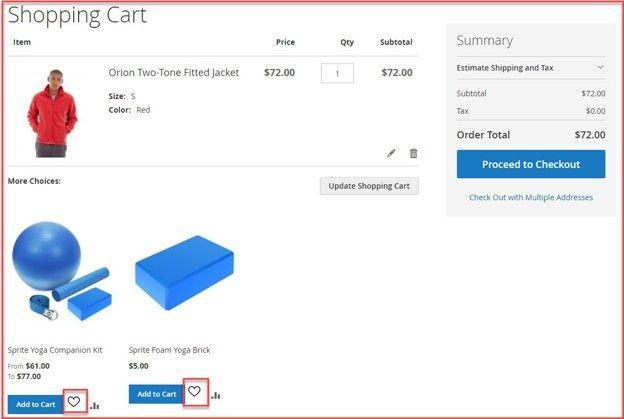
Task: Compare Sprite Foam Yoga Brick via chart icon
Action: (216, 395)
